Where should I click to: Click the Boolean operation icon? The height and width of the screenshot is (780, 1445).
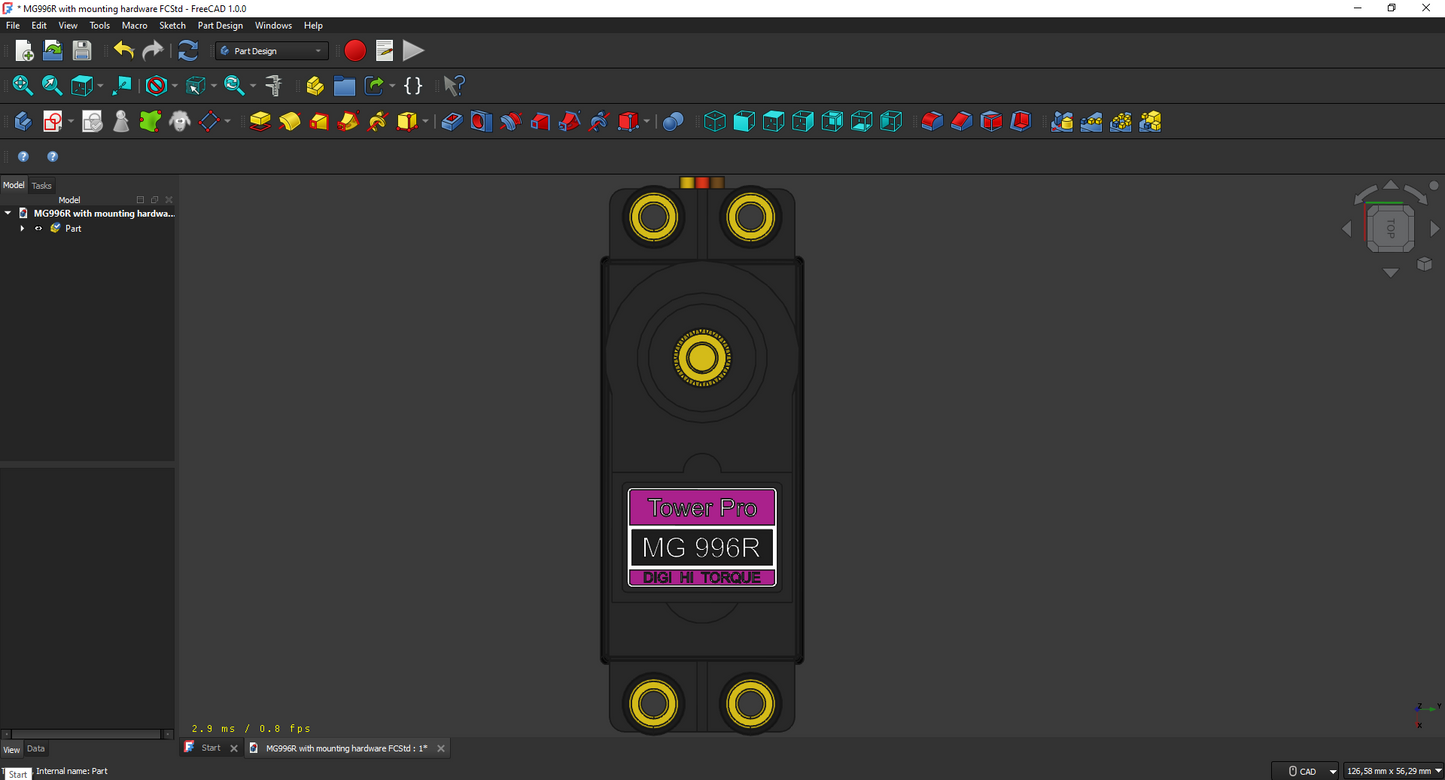[x=673, y=121]
